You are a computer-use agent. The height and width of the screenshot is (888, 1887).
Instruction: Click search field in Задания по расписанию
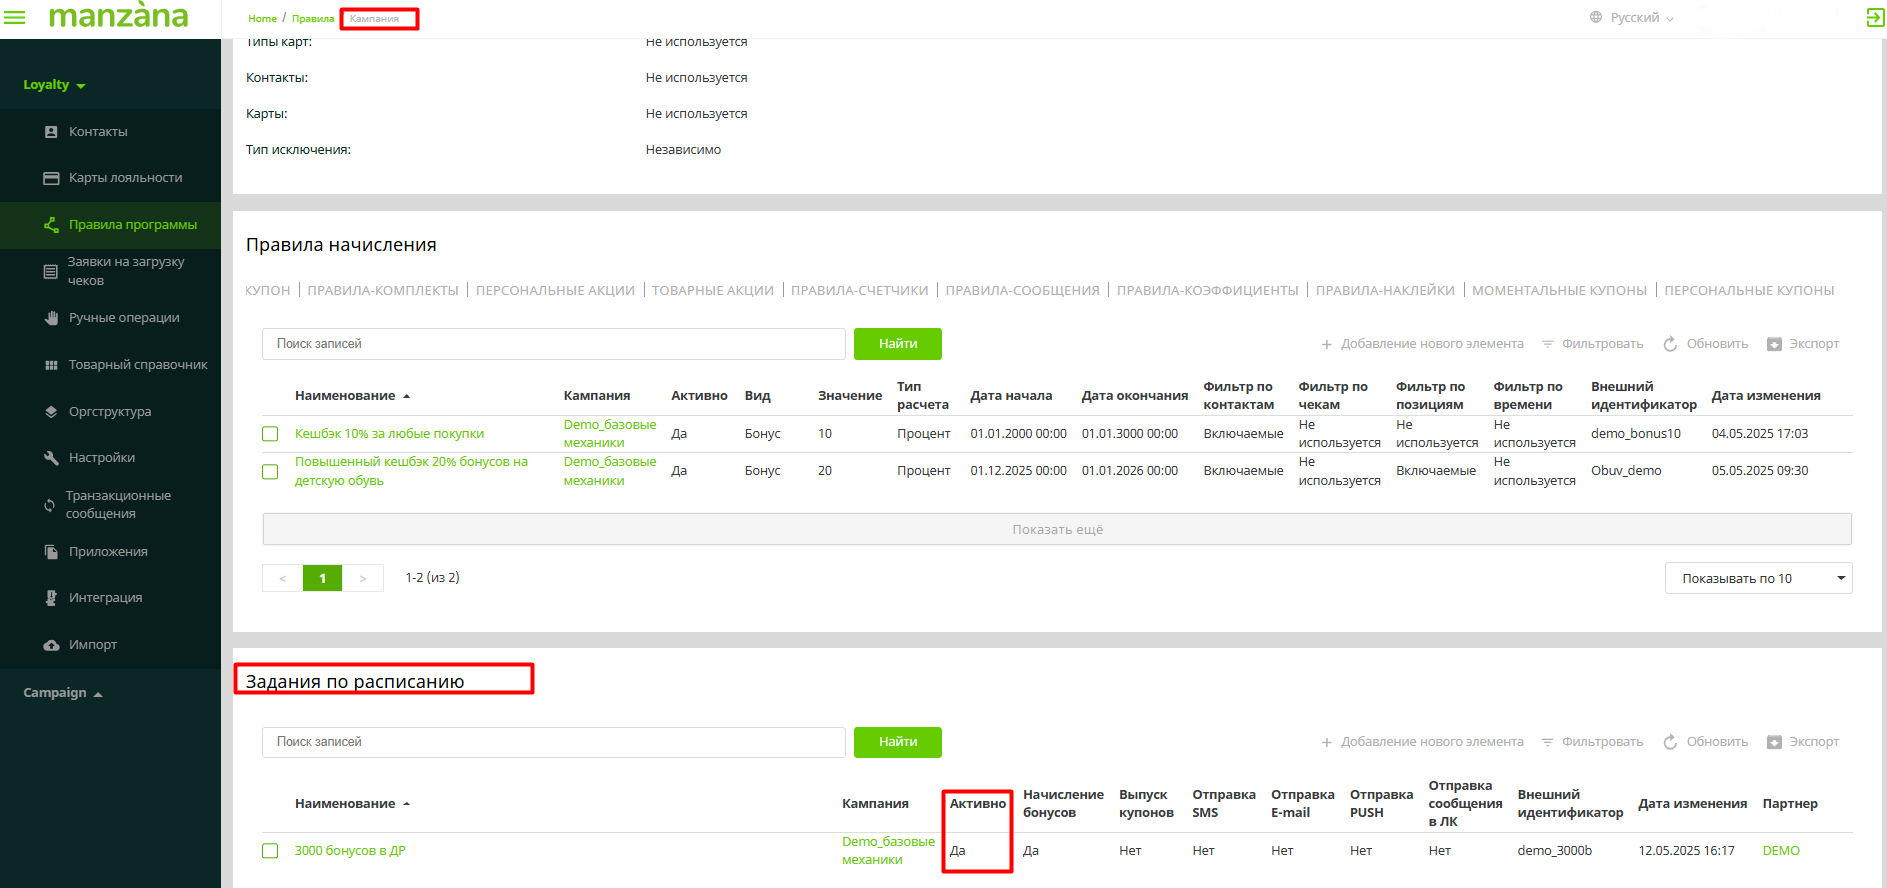[553, 742]
